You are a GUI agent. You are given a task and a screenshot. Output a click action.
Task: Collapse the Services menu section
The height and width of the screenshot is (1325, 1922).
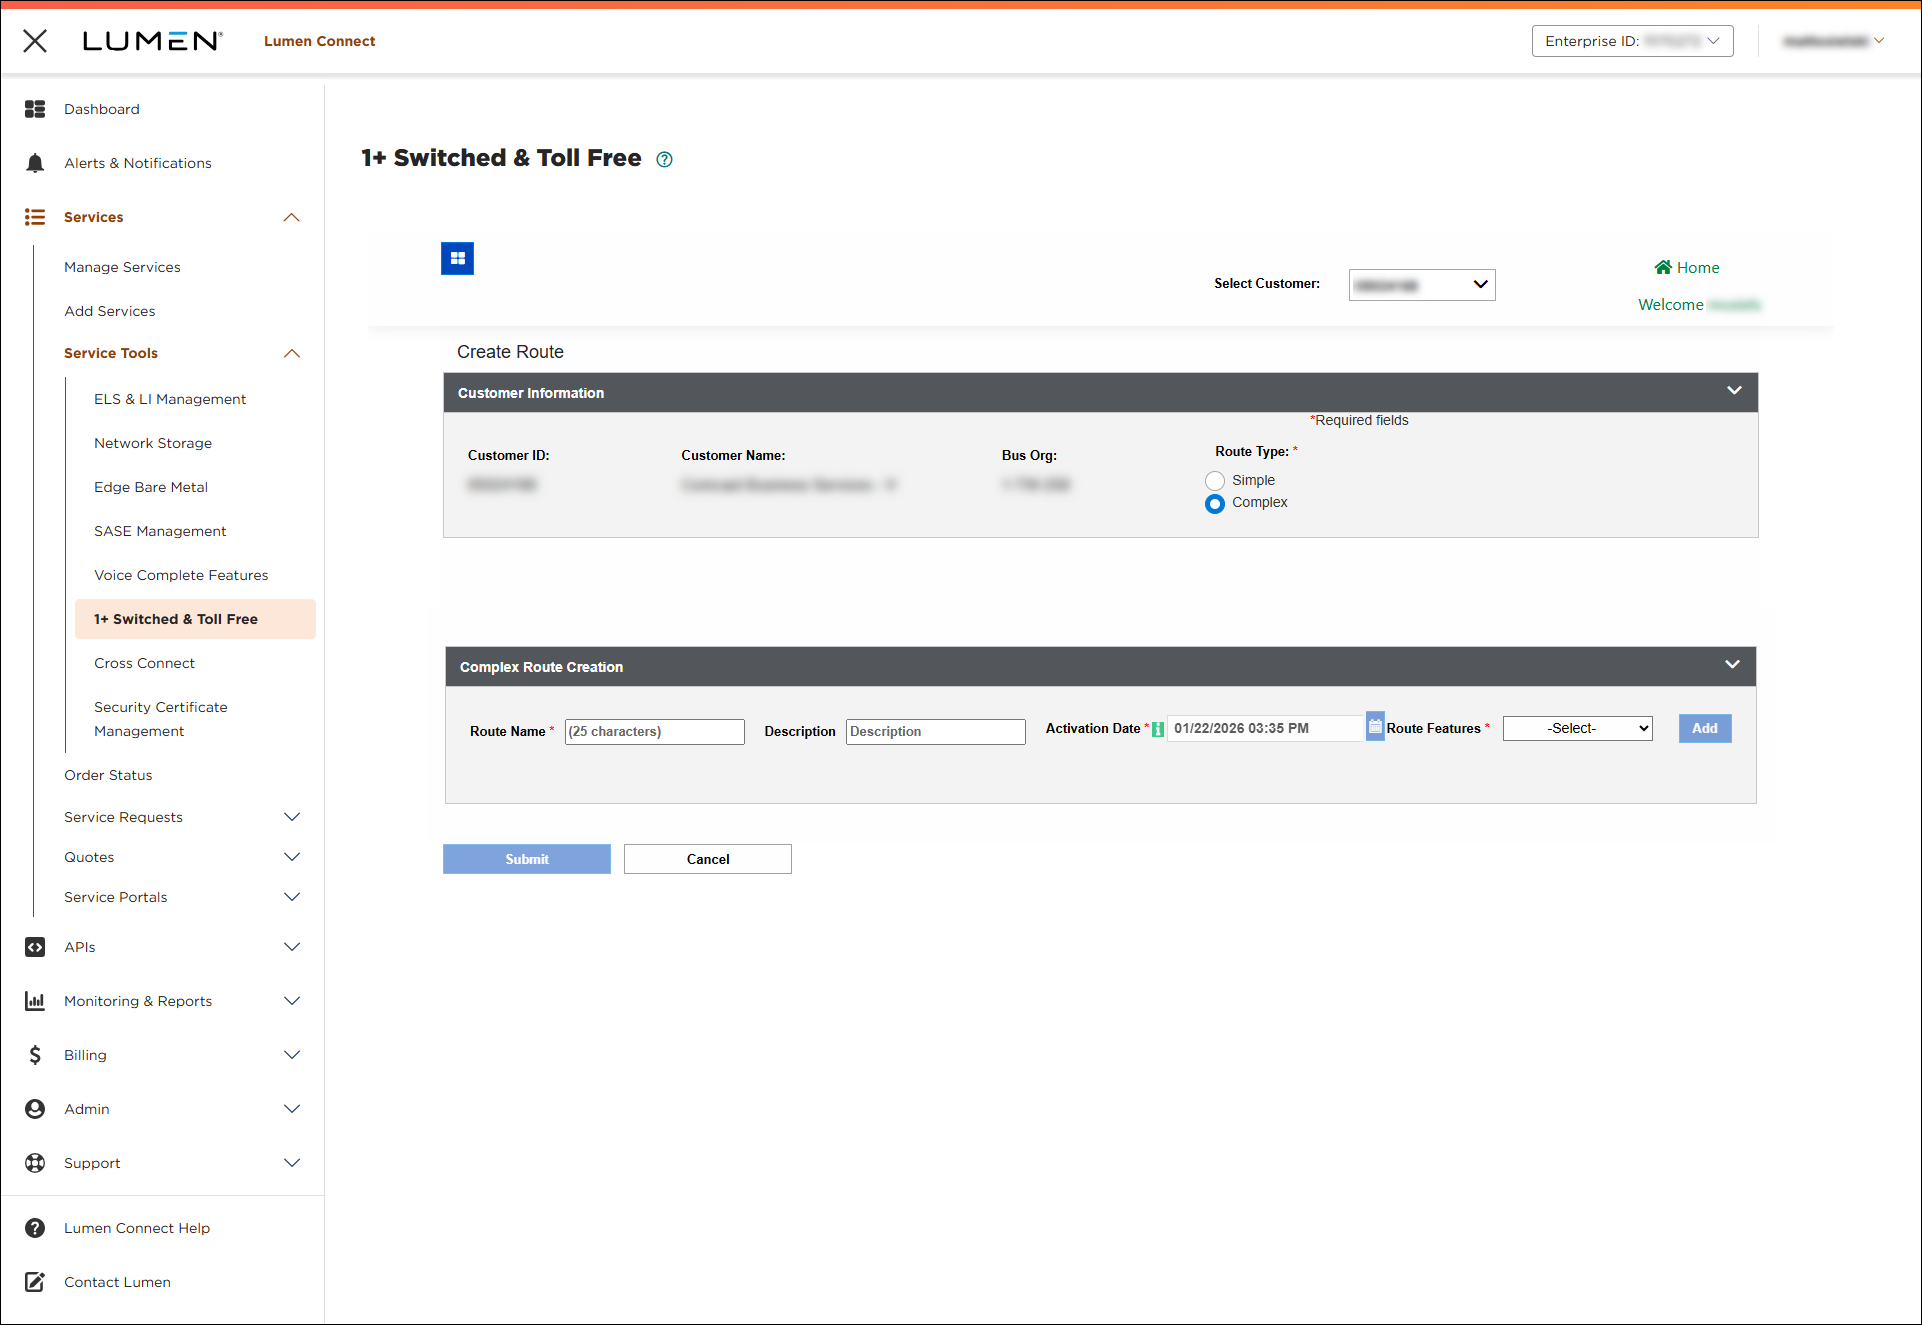click(292, 217)
